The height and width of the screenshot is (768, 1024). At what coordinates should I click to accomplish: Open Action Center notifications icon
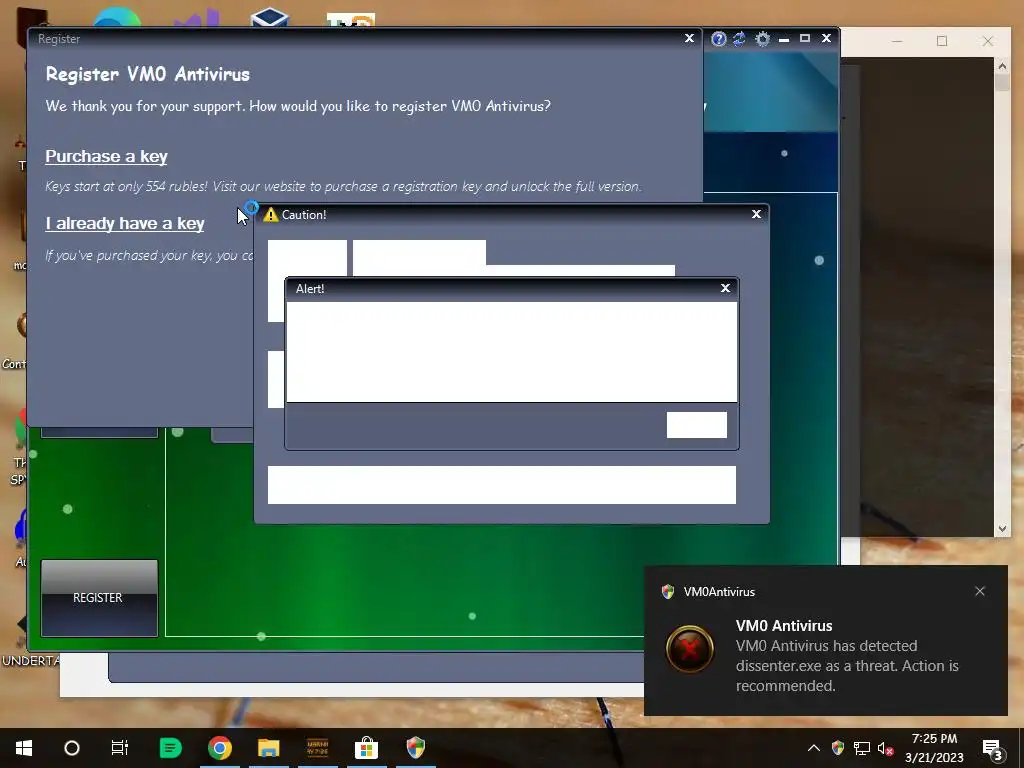click(x=993, y=750)
